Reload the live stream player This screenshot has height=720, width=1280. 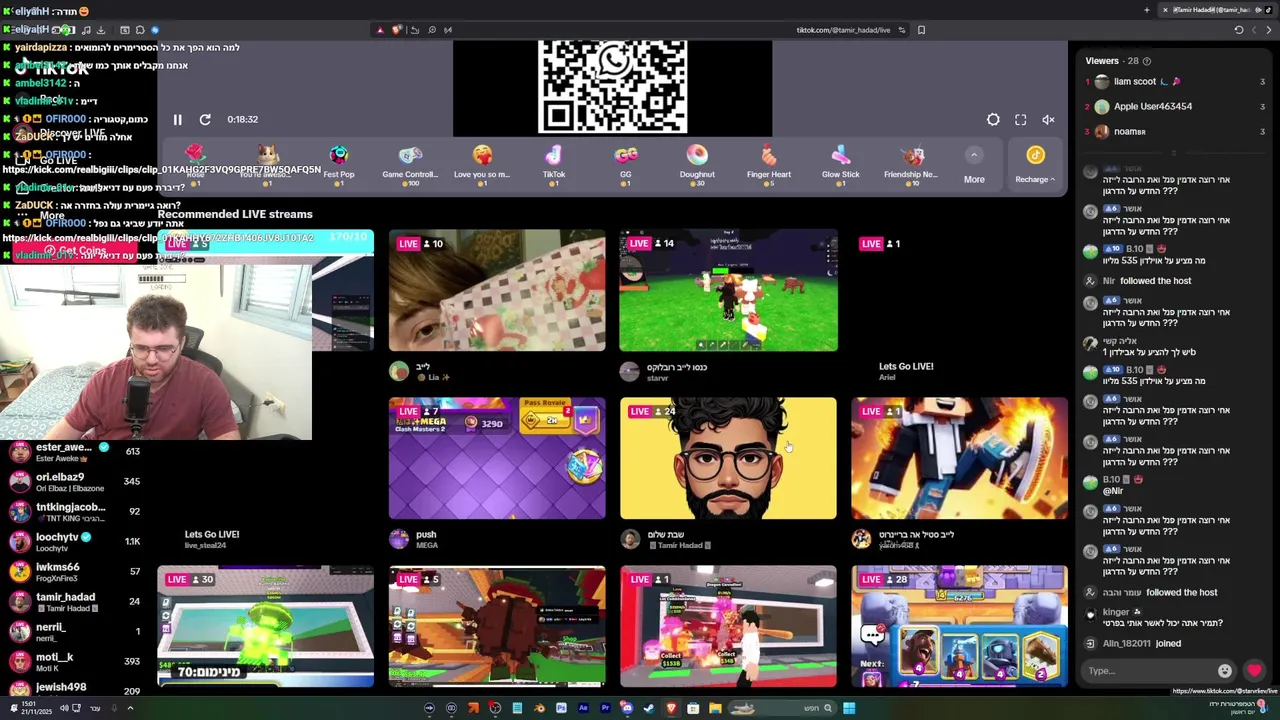point(205,119)
